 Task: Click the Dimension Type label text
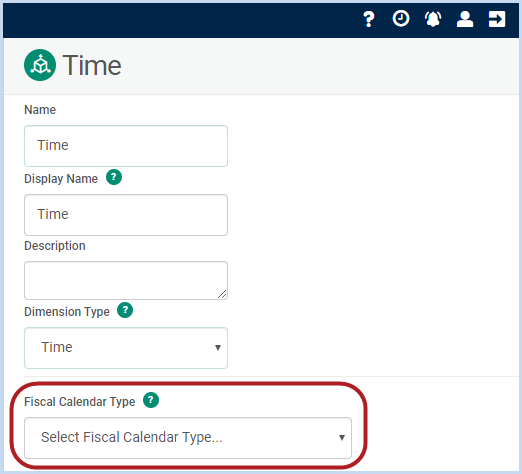(x=67, y=312)
